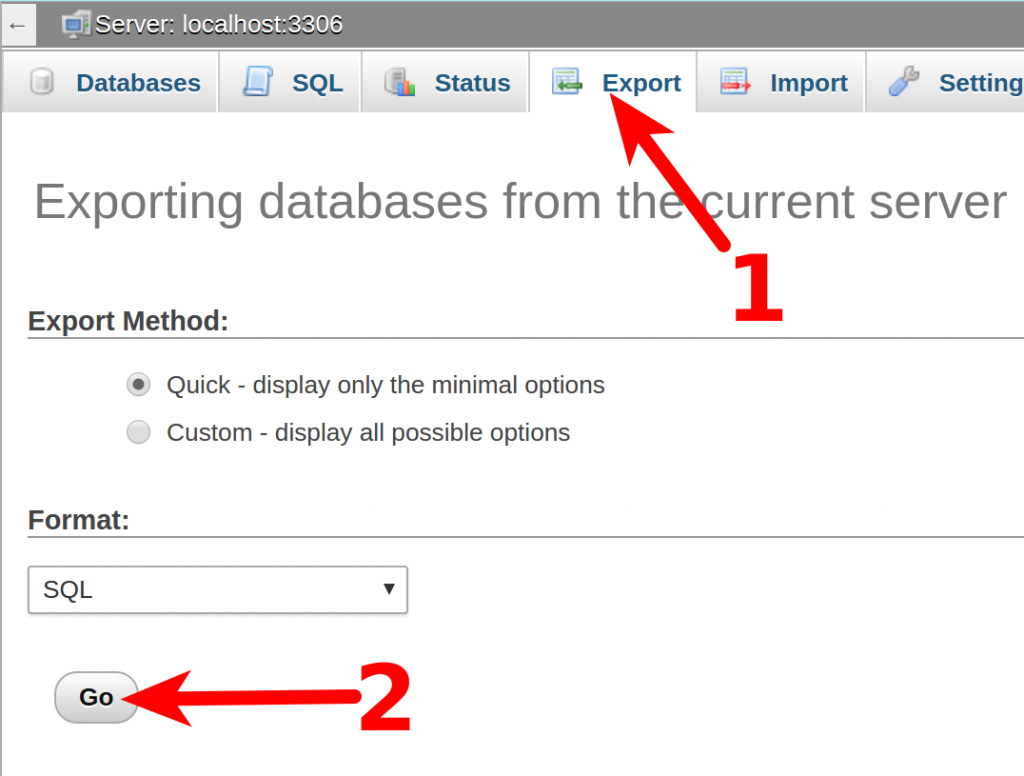Open the Status tab
1024x776 pixels.
[472, 83]
